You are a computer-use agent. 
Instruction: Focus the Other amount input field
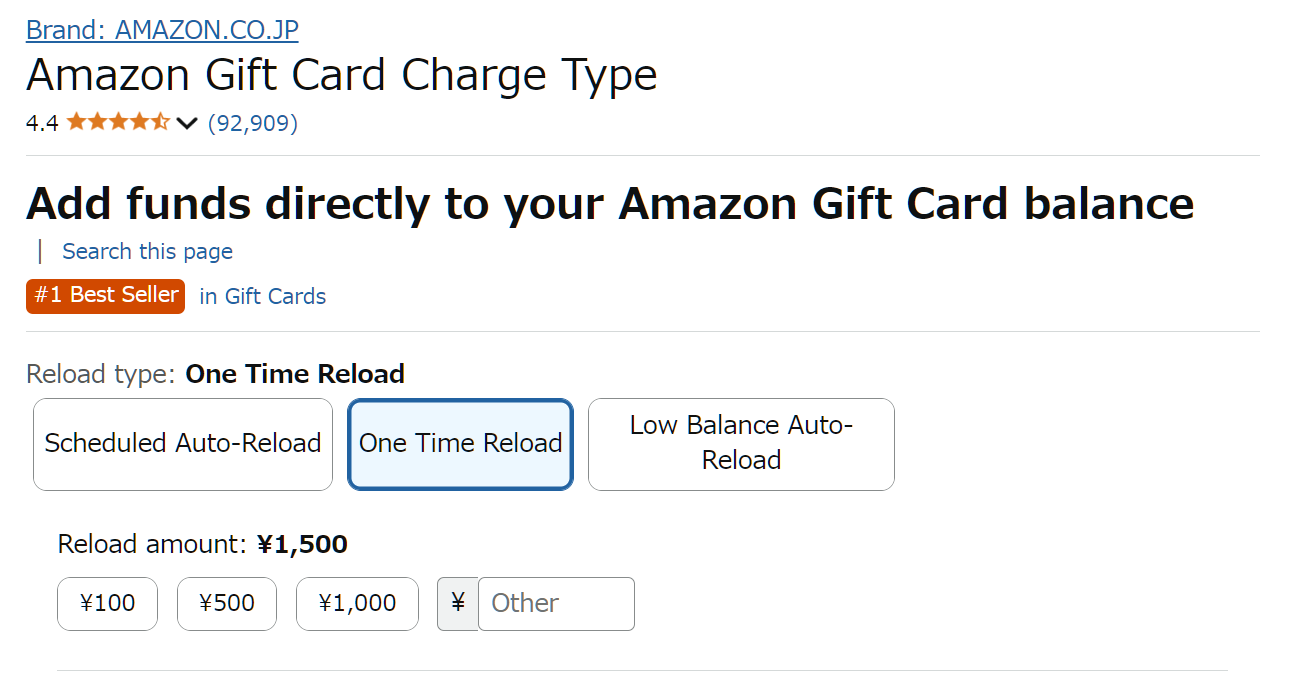pos(556,604)
